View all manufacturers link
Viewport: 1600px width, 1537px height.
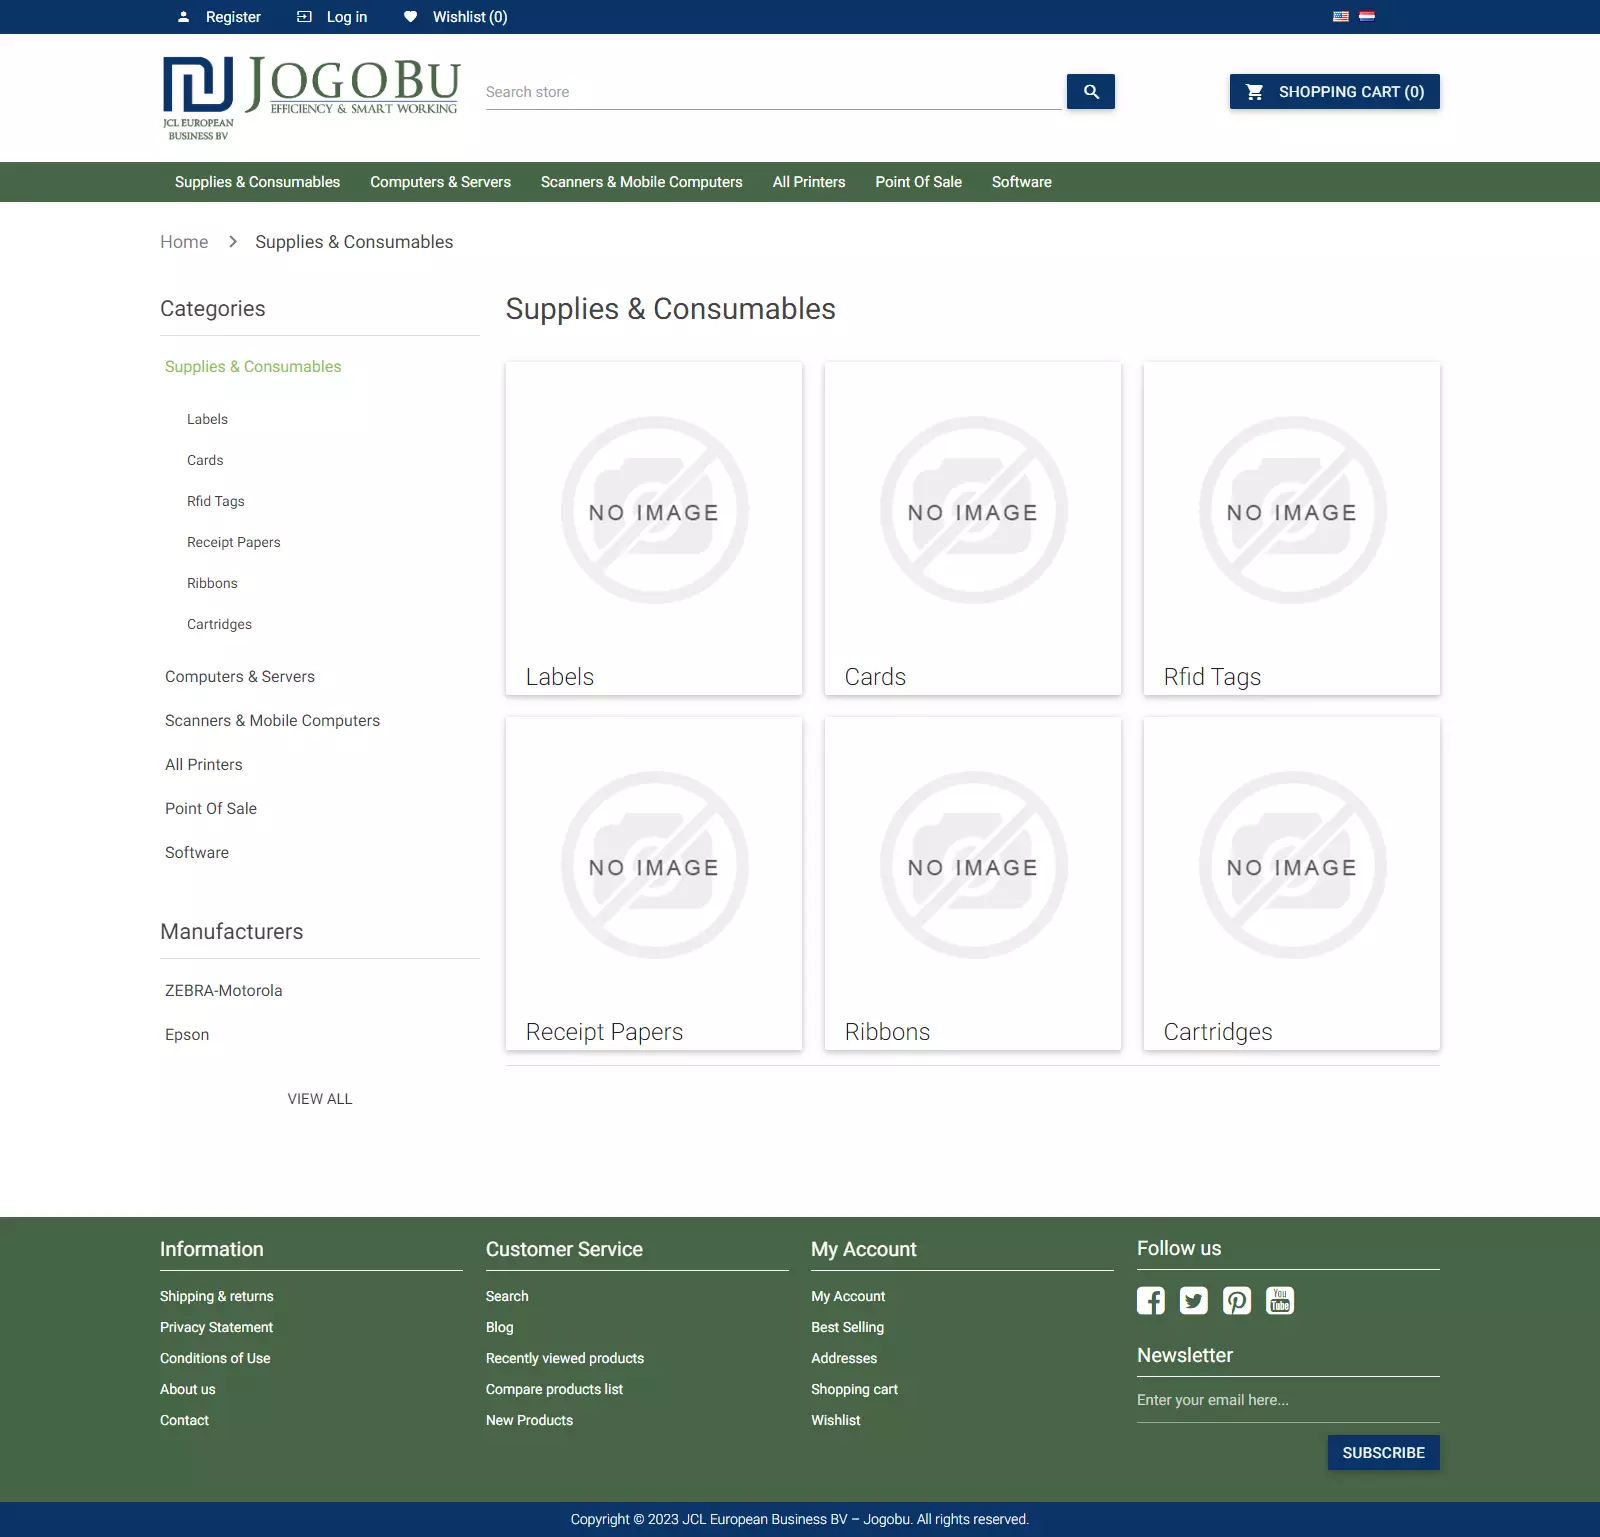[x=320, y=1099]
